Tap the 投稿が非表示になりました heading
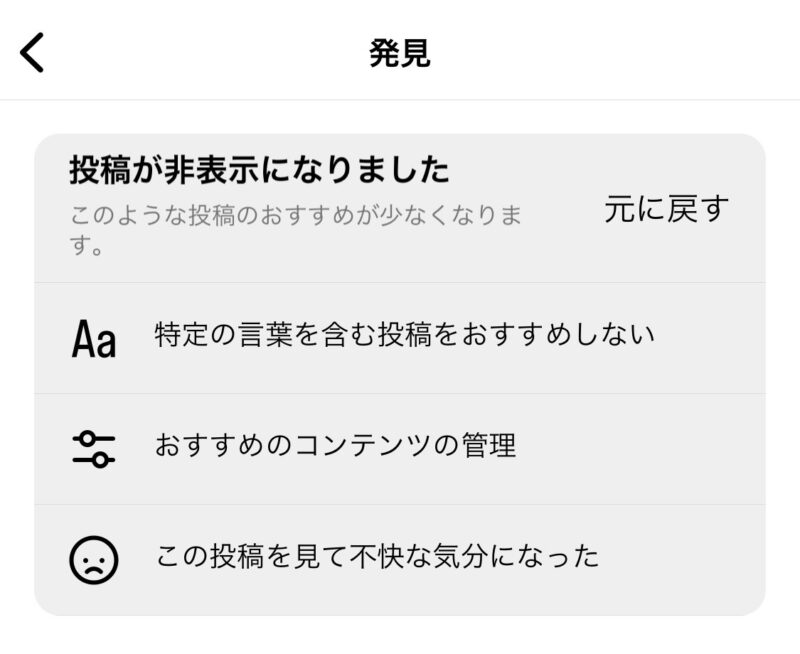This screenshot has height=654, width=800. pos(259,169)
